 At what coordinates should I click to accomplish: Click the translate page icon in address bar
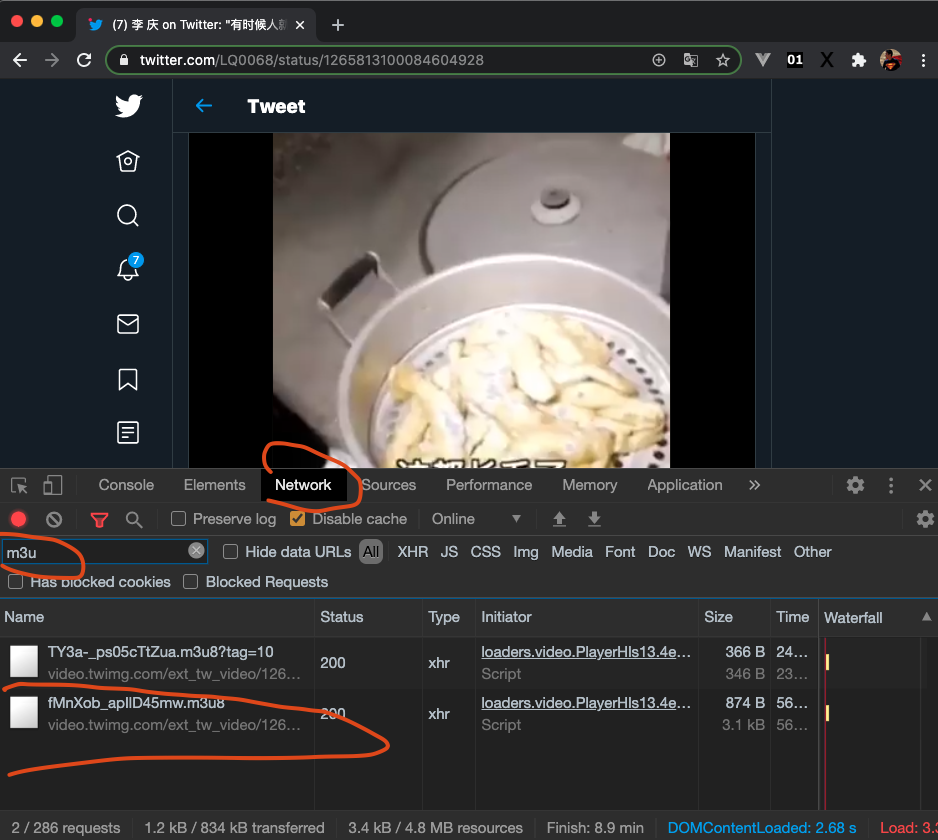point(690,60)
